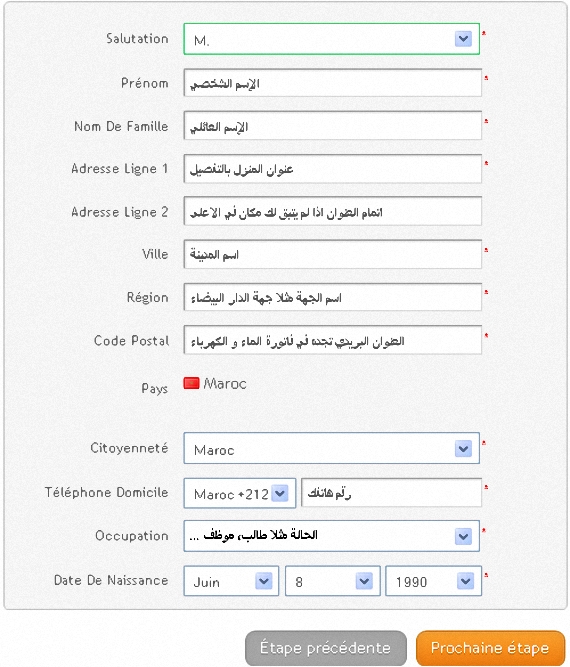Select the Région input field
Viewport: 570px width, 667px height.
click(333, 297)
